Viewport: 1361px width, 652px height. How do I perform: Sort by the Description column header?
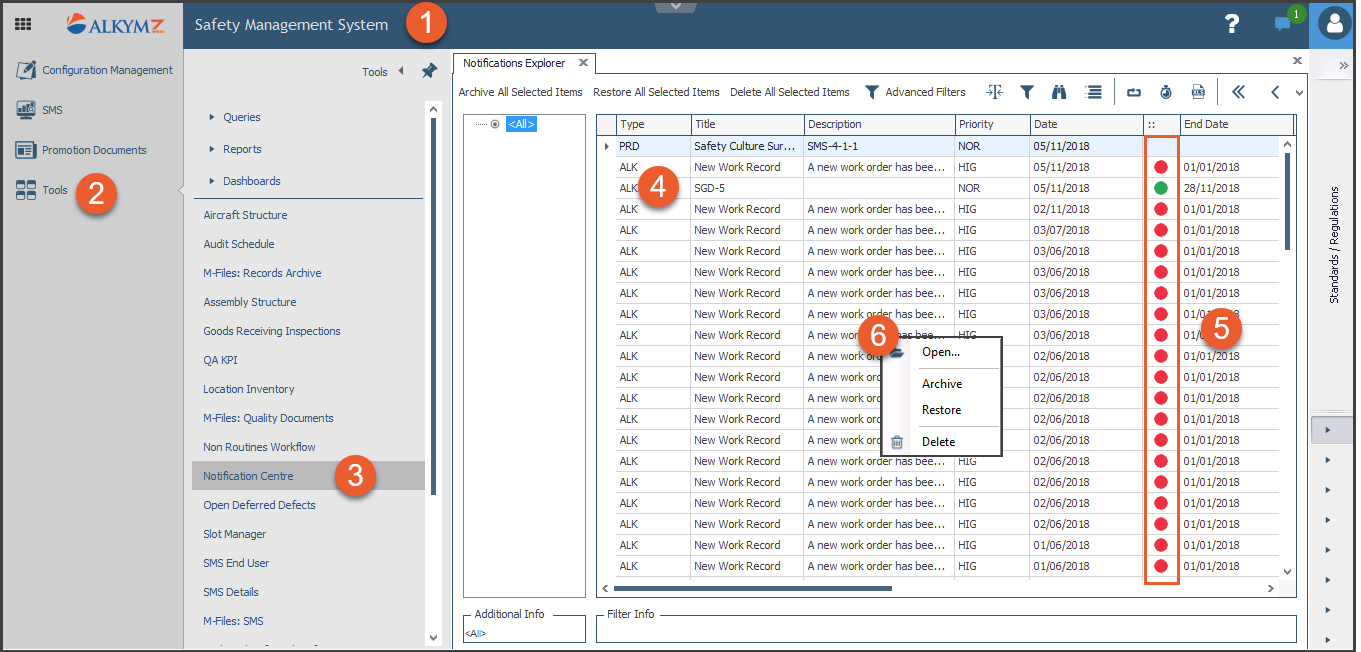pos(879,124)
